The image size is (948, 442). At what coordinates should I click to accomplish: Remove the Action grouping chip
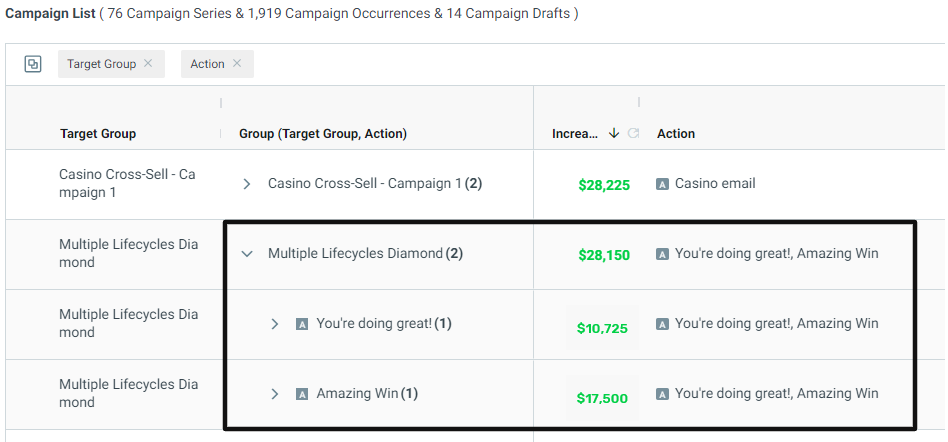tap(237, 63)
